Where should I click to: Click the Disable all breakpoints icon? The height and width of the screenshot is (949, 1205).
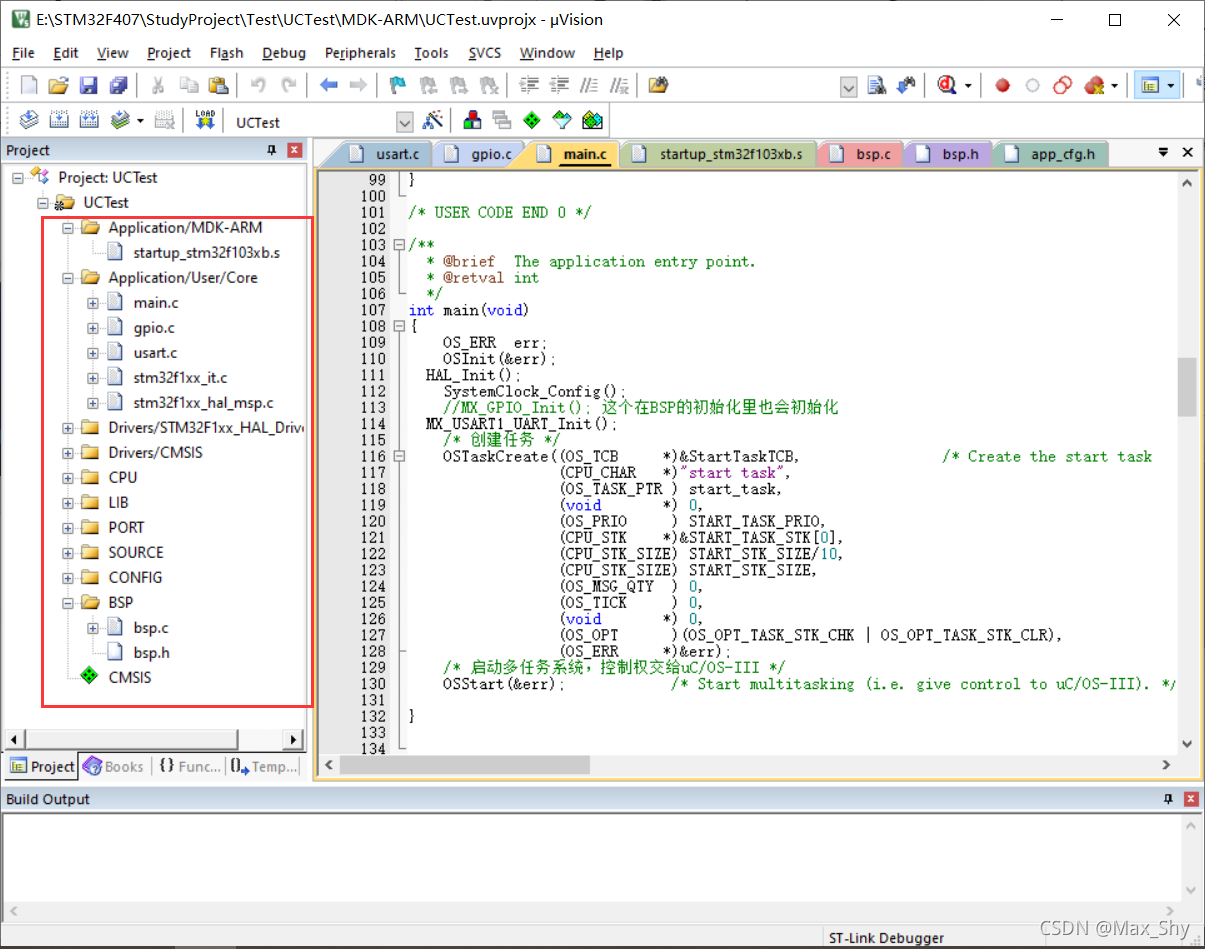[x=1062, y=85]
